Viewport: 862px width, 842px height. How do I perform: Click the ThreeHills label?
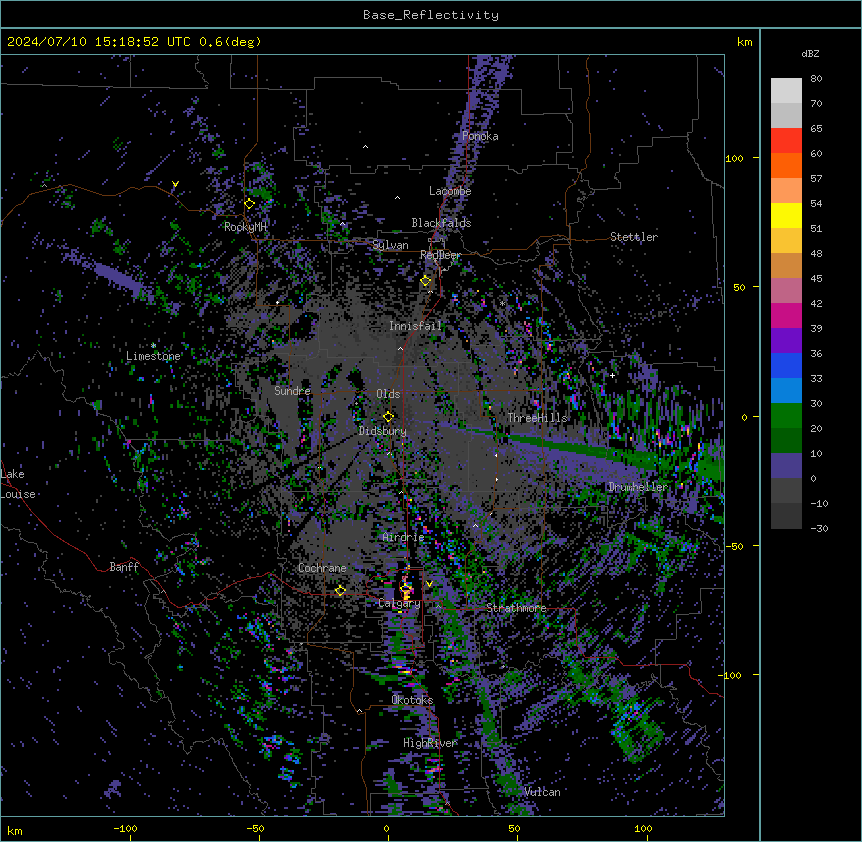pyautogui.click(x=537, y=418)
